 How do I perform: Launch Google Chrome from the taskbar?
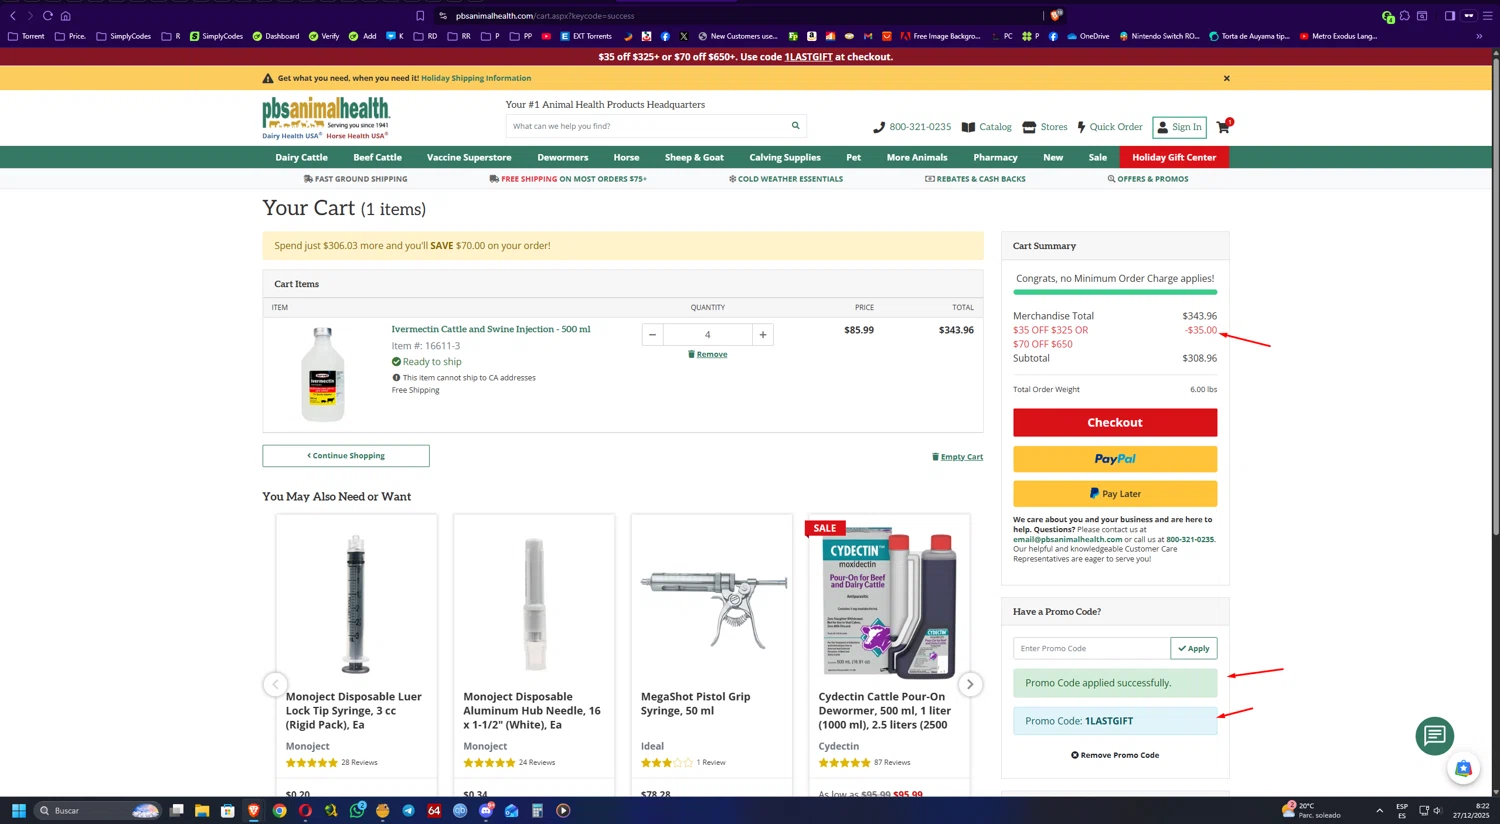tap(280, 811)
